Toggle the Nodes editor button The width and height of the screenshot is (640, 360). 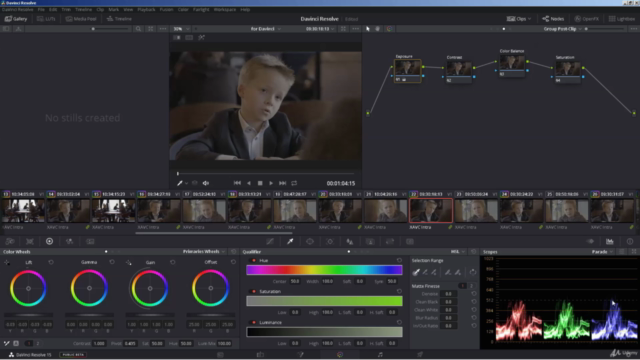[x=553, y=19]
